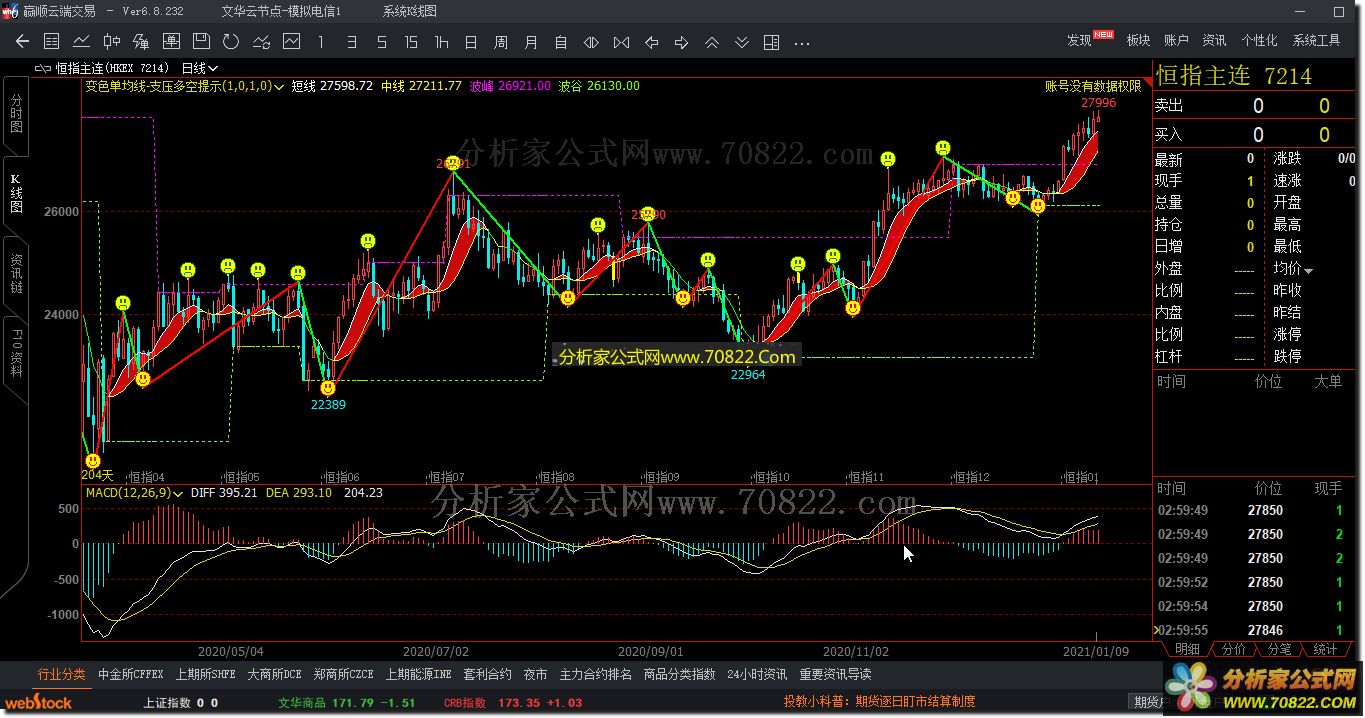The image size is (1365, 718).
Task: Select the 明细 tab
Action: [x=1187, y=650]
